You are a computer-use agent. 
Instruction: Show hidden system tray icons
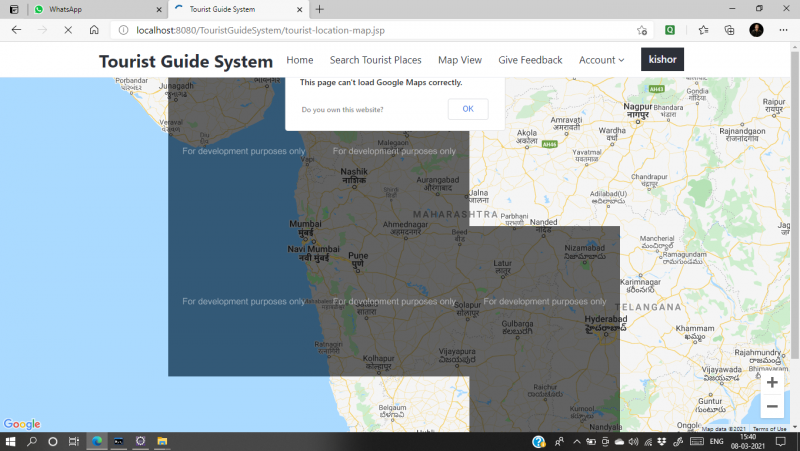tap(577, 442)
